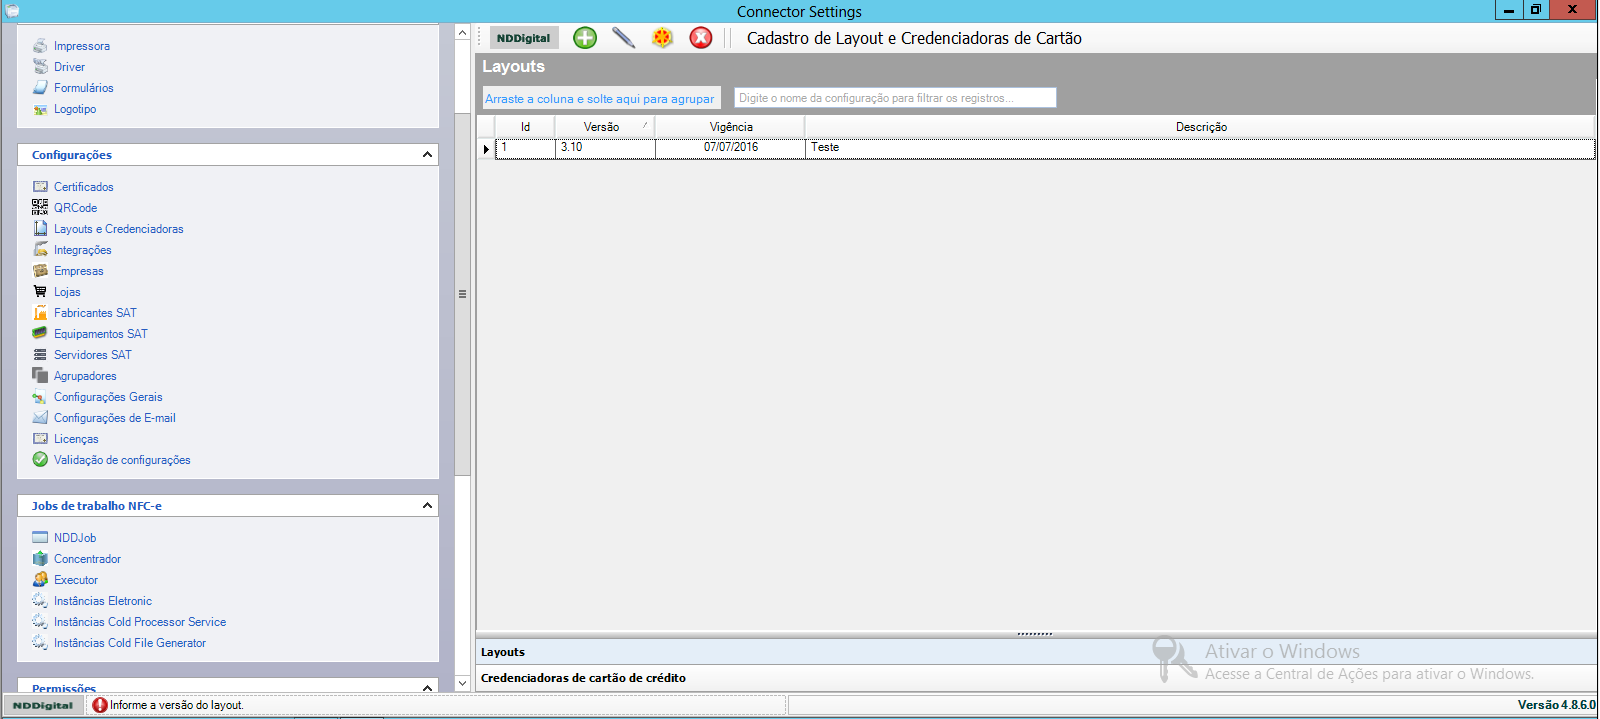Click the Executor icon in jobs list
Screen dimensions: 1600x719
[x=40, y=580]
